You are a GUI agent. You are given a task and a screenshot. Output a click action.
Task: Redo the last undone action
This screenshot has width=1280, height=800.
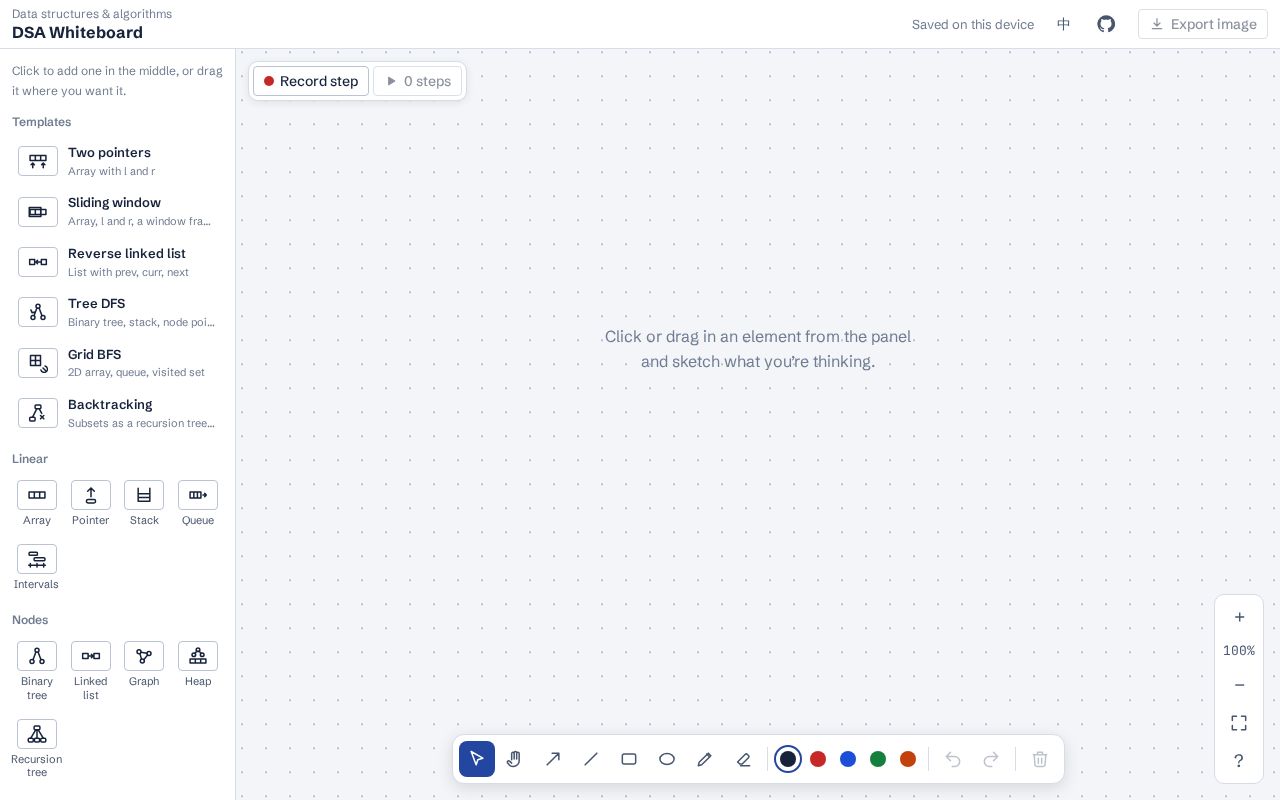click(x=991, y=759)
